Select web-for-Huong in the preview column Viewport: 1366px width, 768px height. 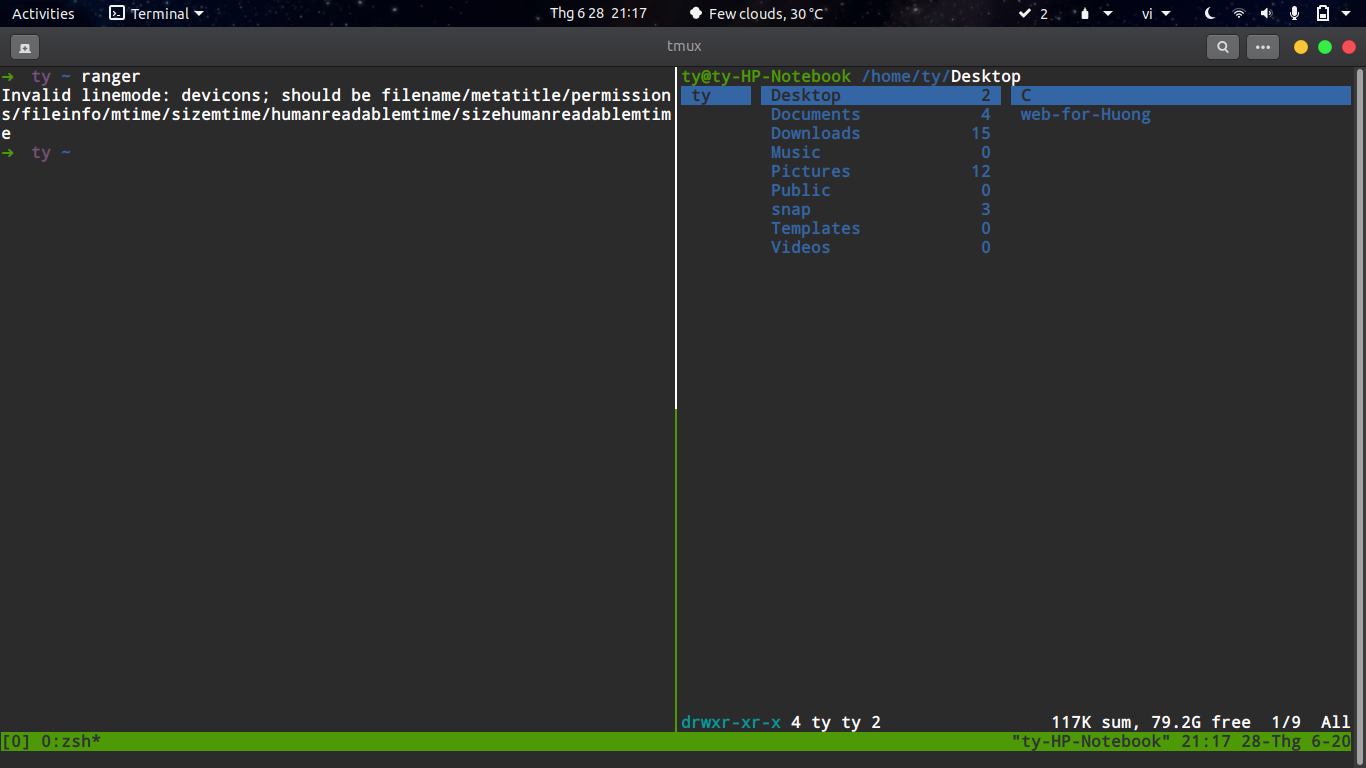1086,114
